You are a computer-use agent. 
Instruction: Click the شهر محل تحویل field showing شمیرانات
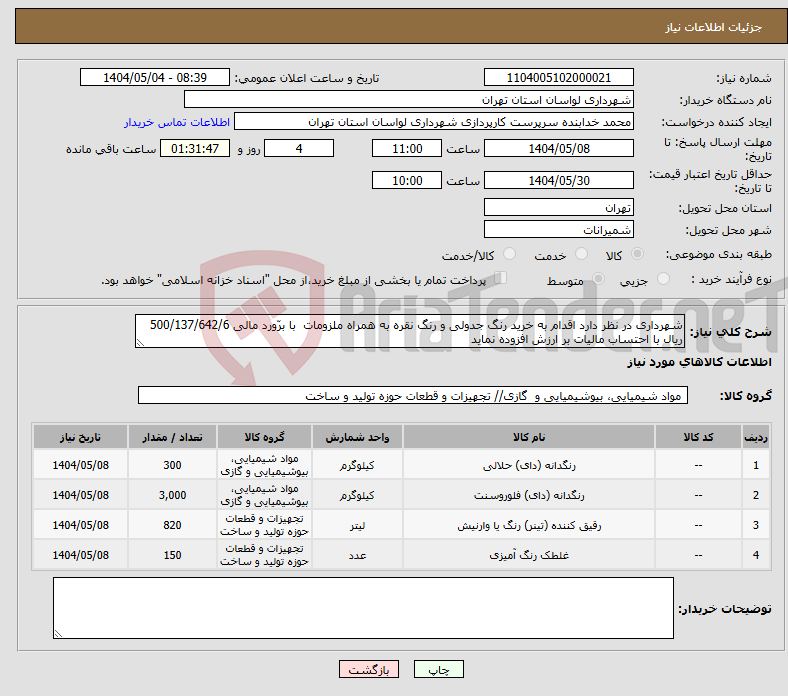click(x=558, y=230)
